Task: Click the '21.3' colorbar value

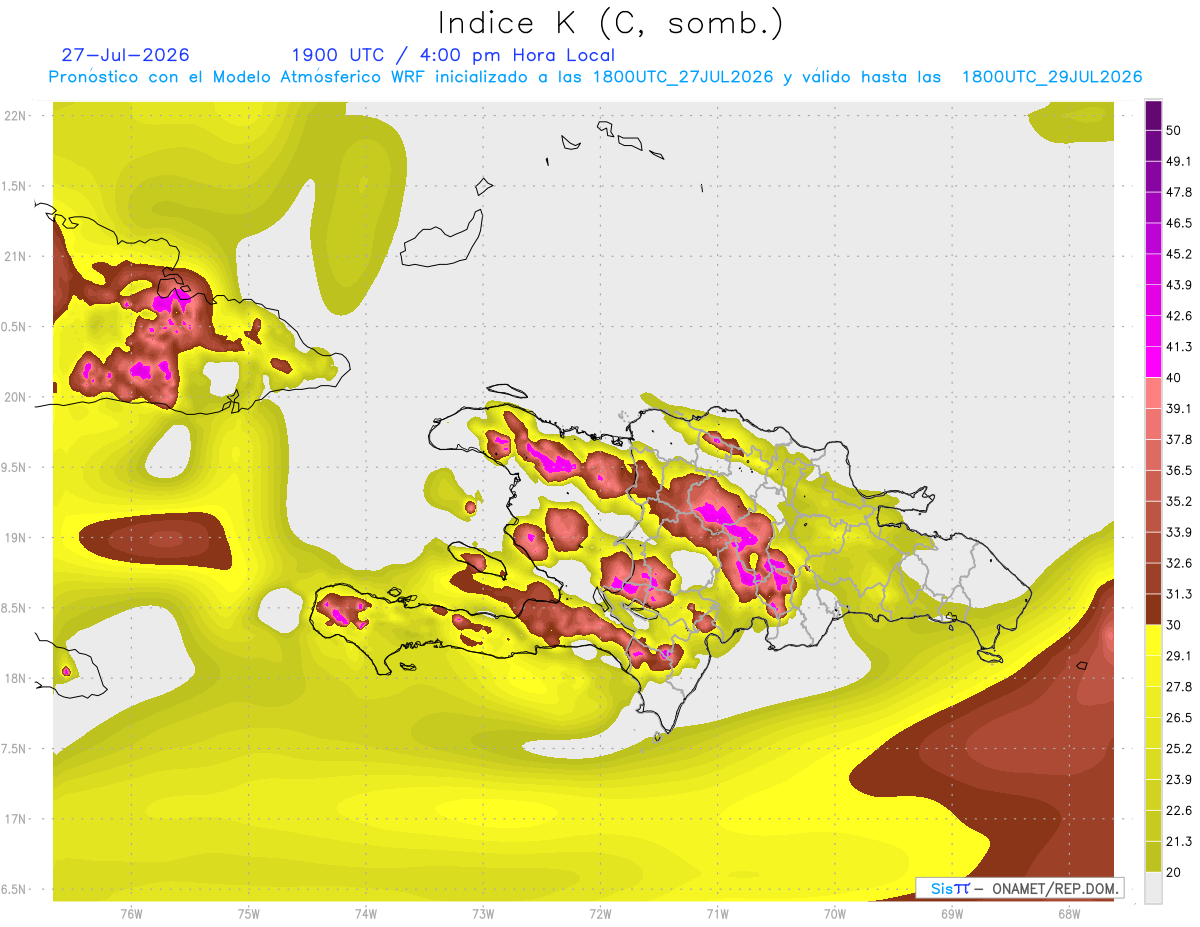Action: click(x=1179, y=841)
